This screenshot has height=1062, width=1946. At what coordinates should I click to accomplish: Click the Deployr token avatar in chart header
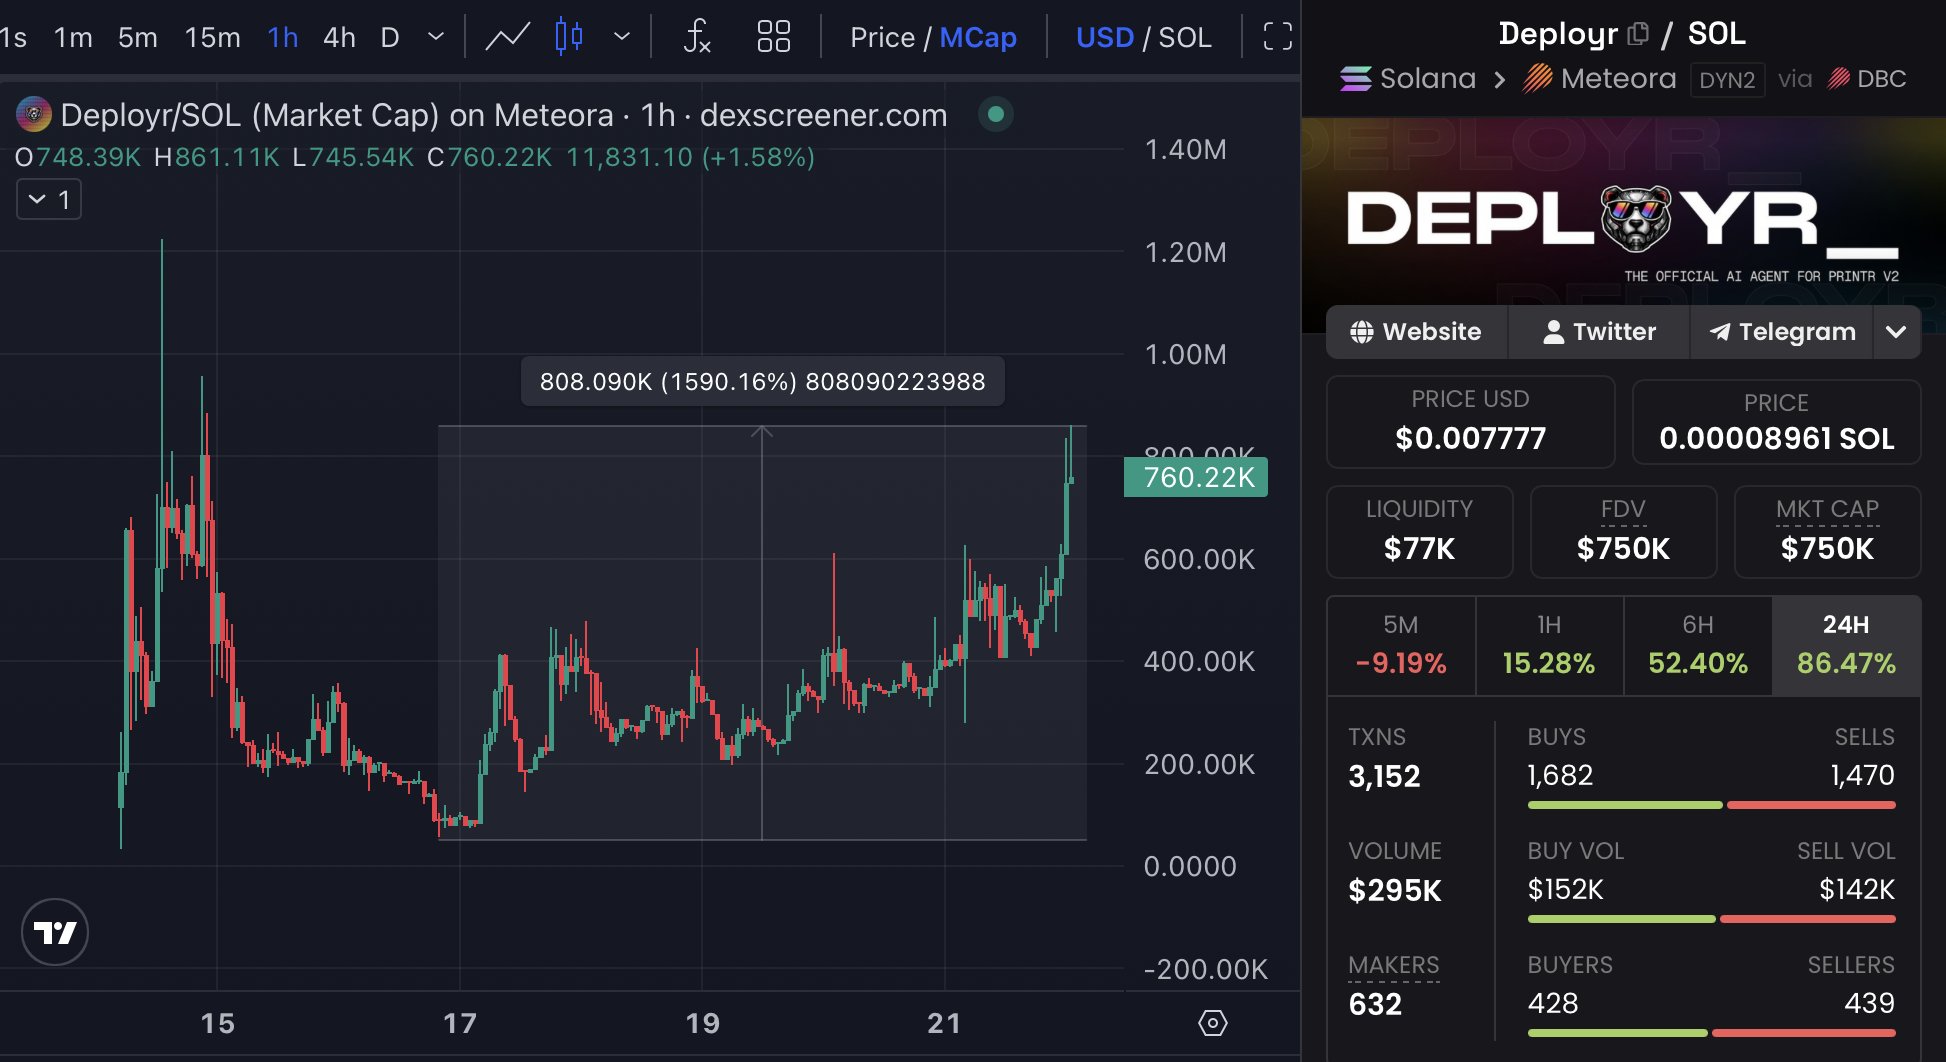[x=34, y=115]
